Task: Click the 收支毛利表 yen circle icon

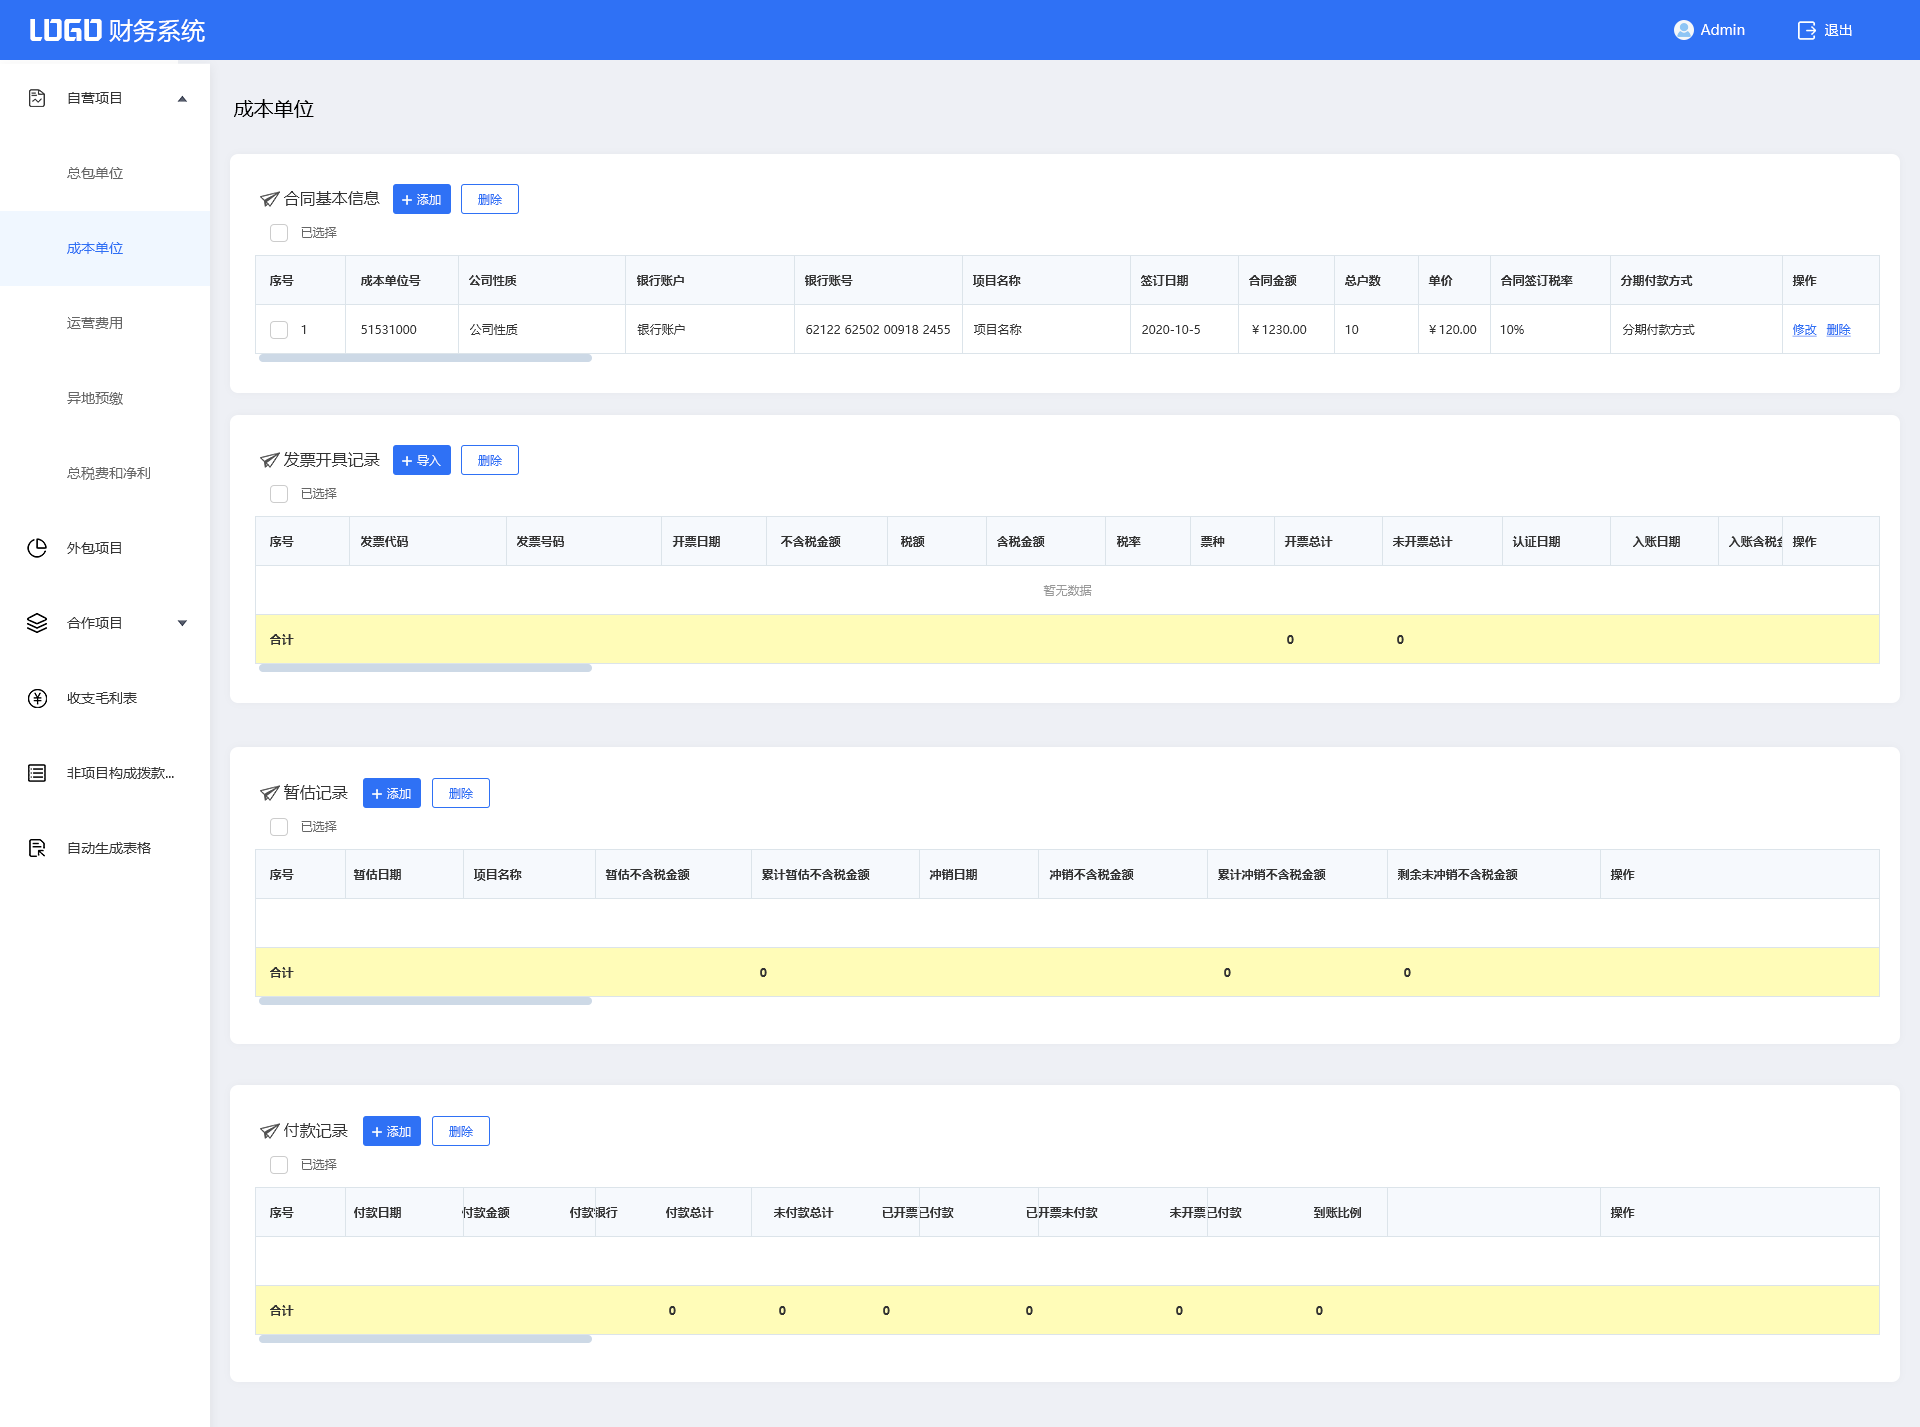Action: tap(37, 698)
